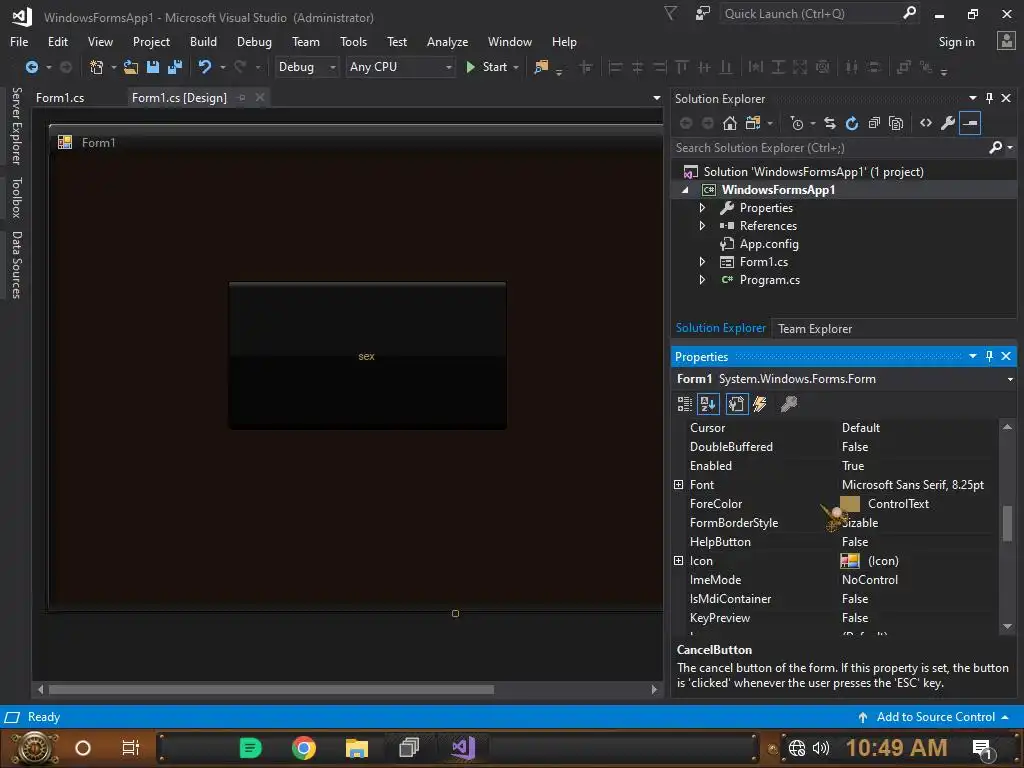Viewport: 1024px width, 768px height.
Task: Toggle the Alphabetical sort in Properties
Action: tap(709, 404)
